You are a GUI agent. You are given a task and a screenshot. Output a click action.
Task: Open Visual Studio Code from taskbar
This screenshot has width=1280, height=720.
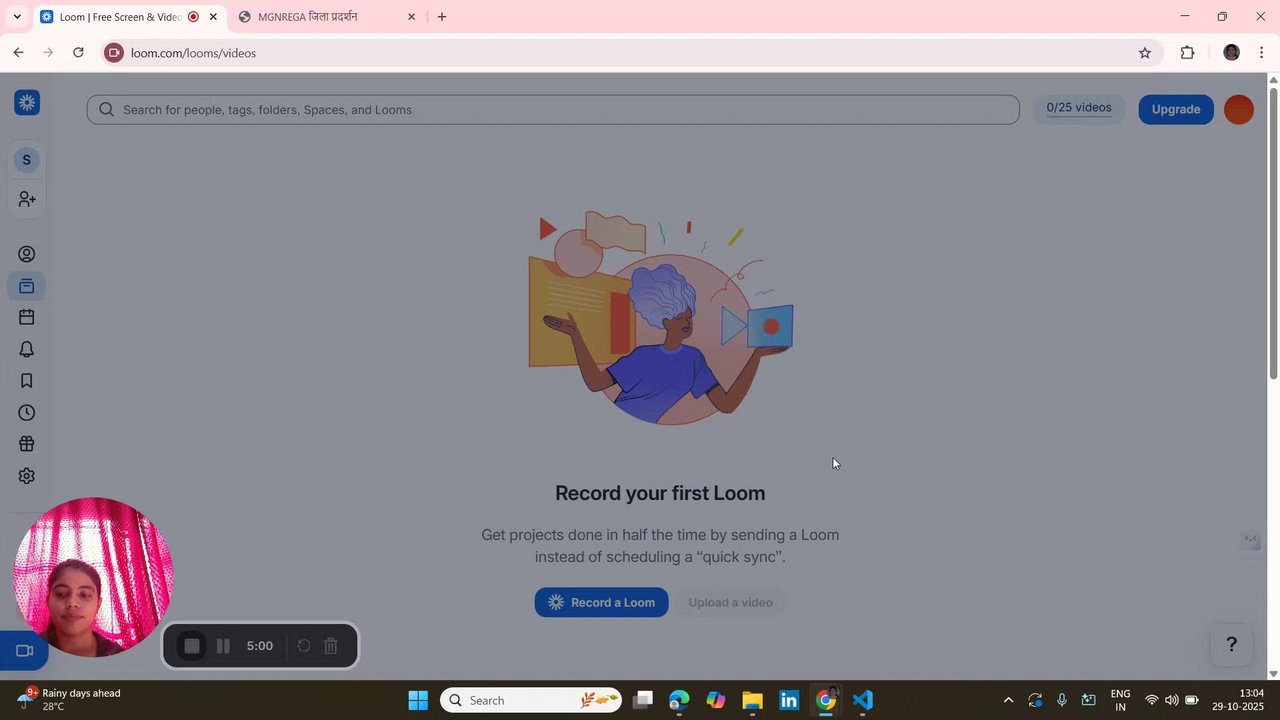tap(863, 700)
